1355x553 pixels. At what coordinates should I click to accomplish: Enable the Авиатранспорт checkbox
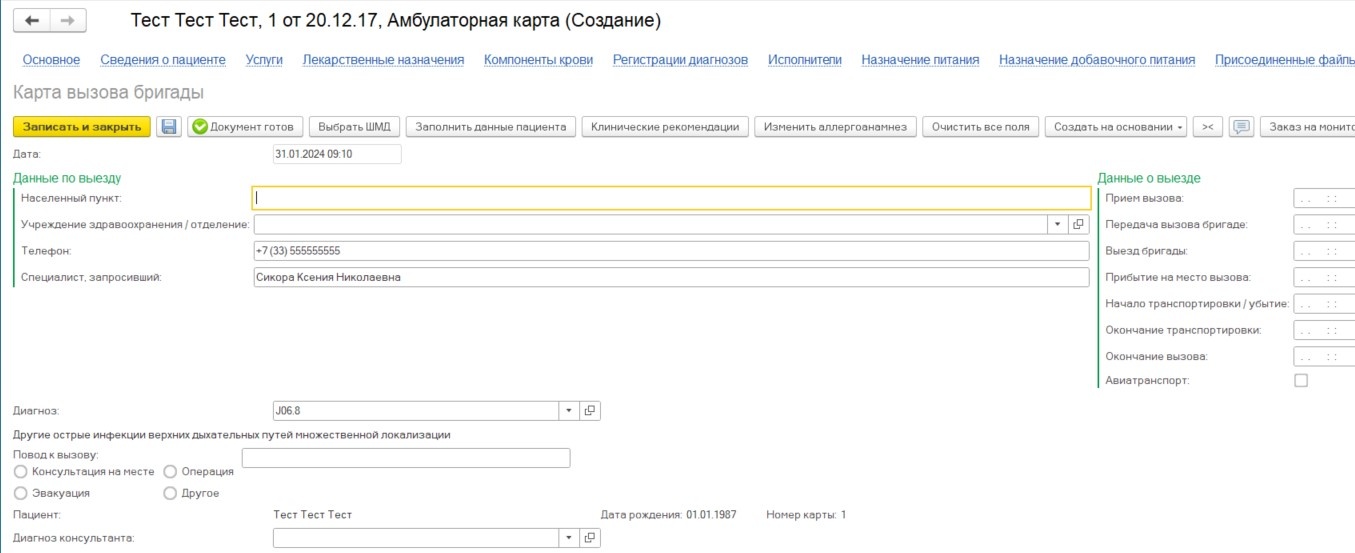[1301, 380]
